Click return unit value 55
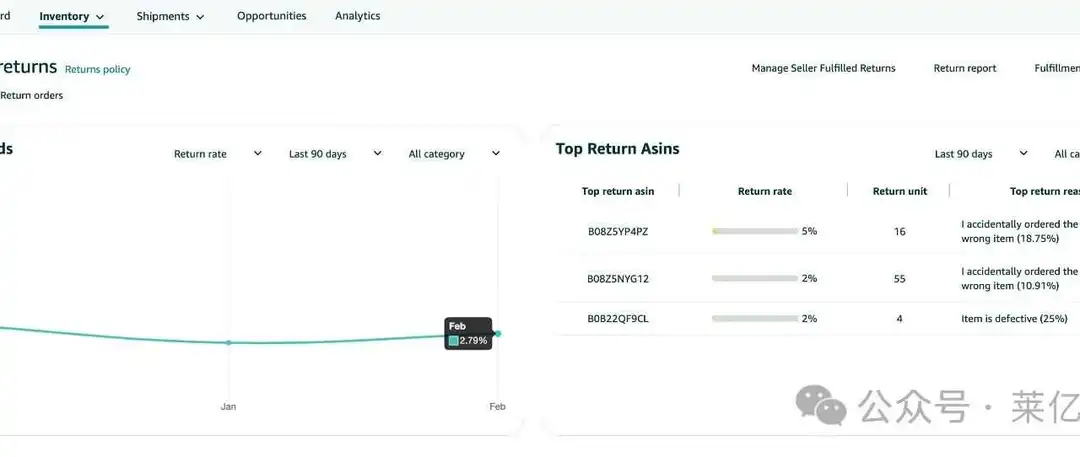Viewport: 1080px width, 457px height. pos(900,278)
